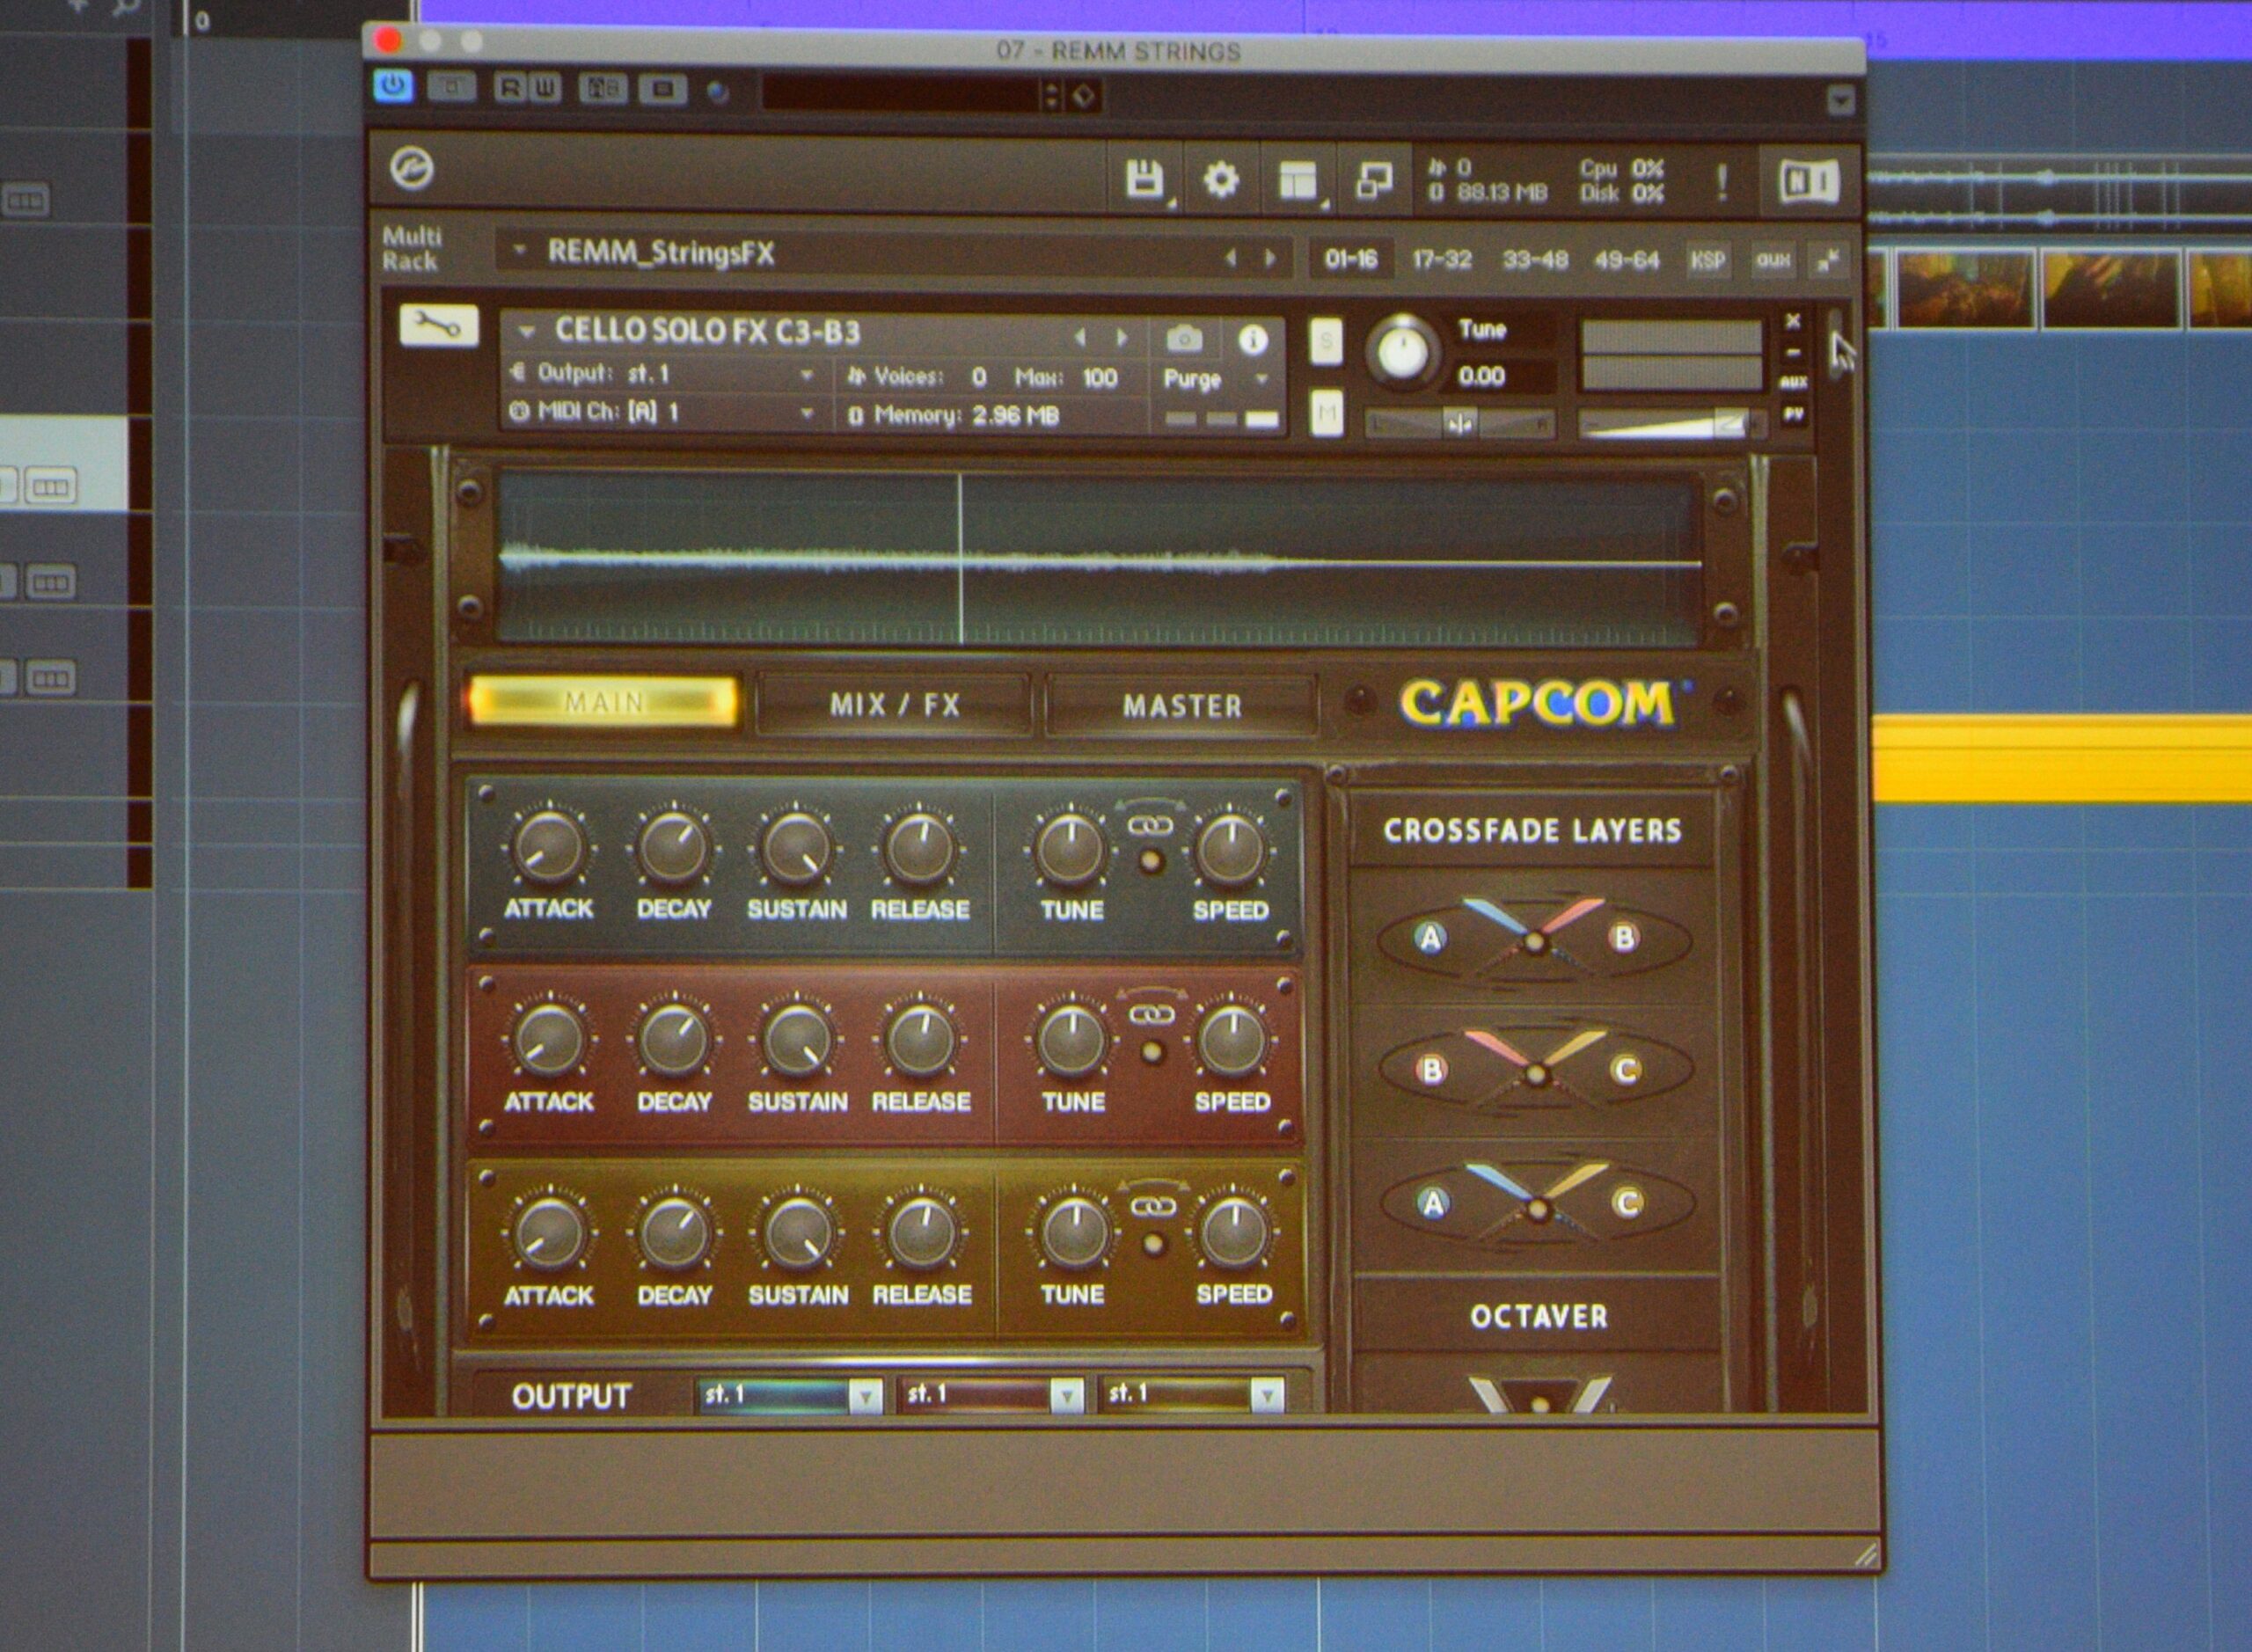Click blue layer TUNE knob
This screenshot has width=2252, height=1652.
pyautogui.click(x=1070, y=849)
